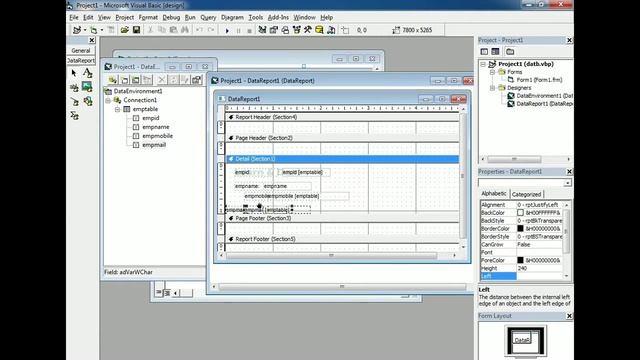Click the BackColor property color swatch
640x360 pixels.
point(520,213)
